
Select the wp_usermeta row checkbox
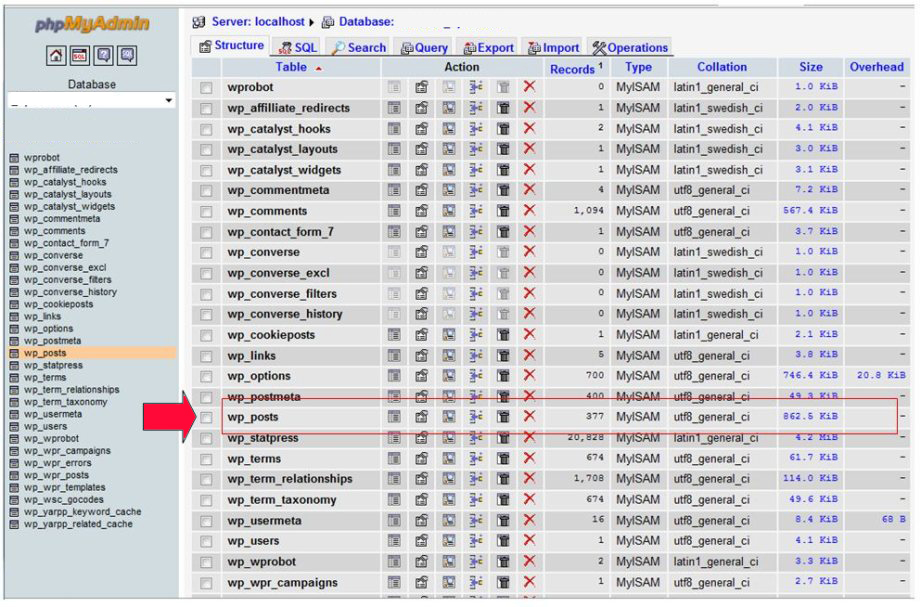tap(206, 521)
